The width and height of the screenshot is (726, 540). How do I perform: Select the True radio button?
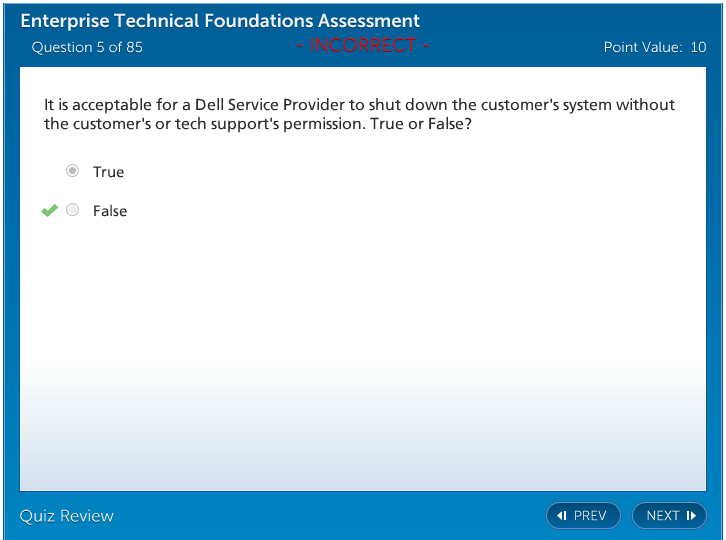tap(72, 171)
